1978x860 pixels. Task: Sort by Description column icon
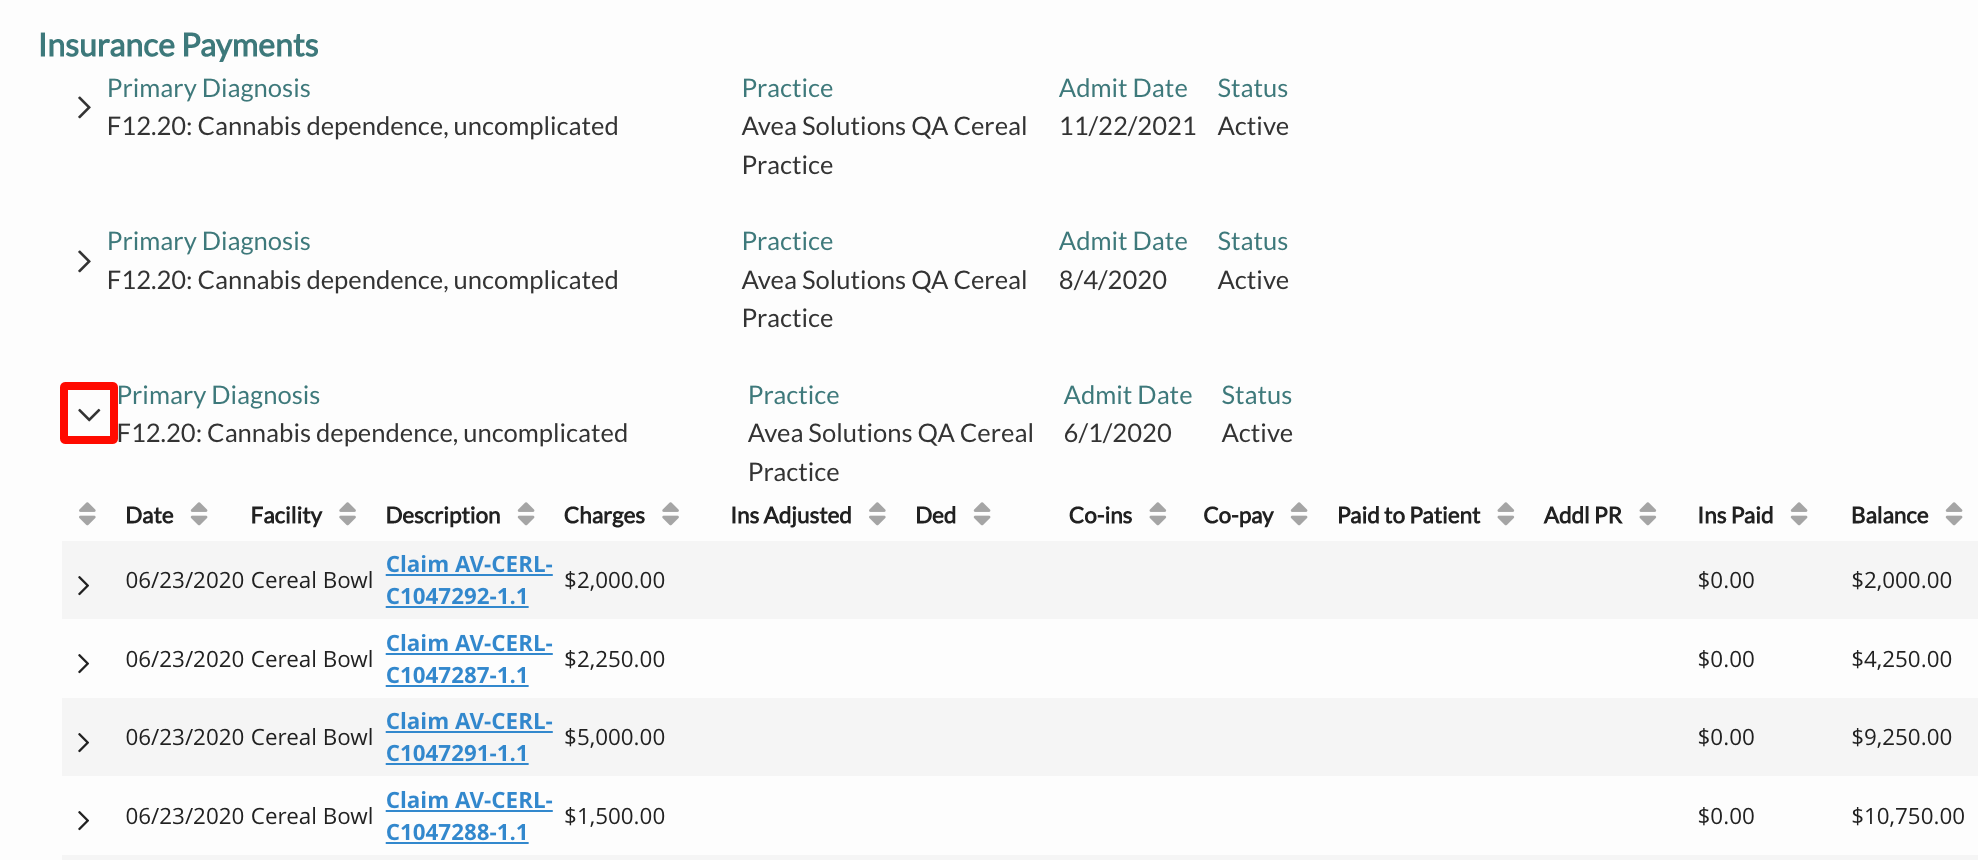point(526,515)
